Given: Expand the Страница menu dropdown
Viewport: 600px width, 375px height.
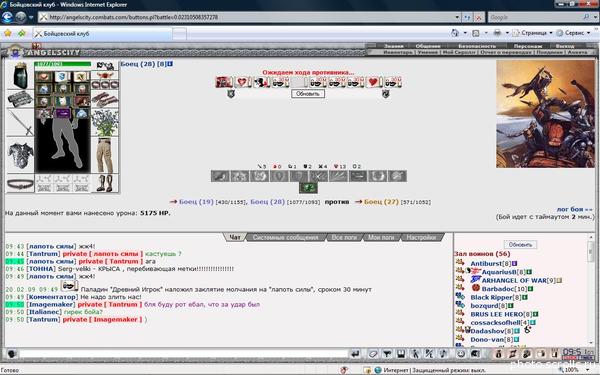Looking at the screenshot, I should (x=551, y=33).
